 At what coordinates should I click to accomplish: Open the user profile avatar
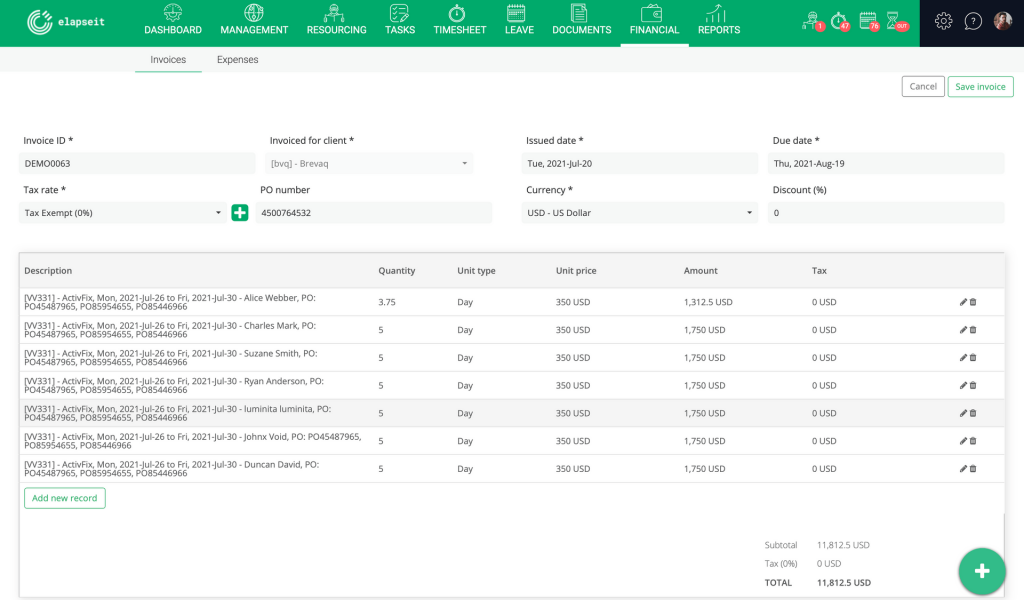click(1002, 21)
